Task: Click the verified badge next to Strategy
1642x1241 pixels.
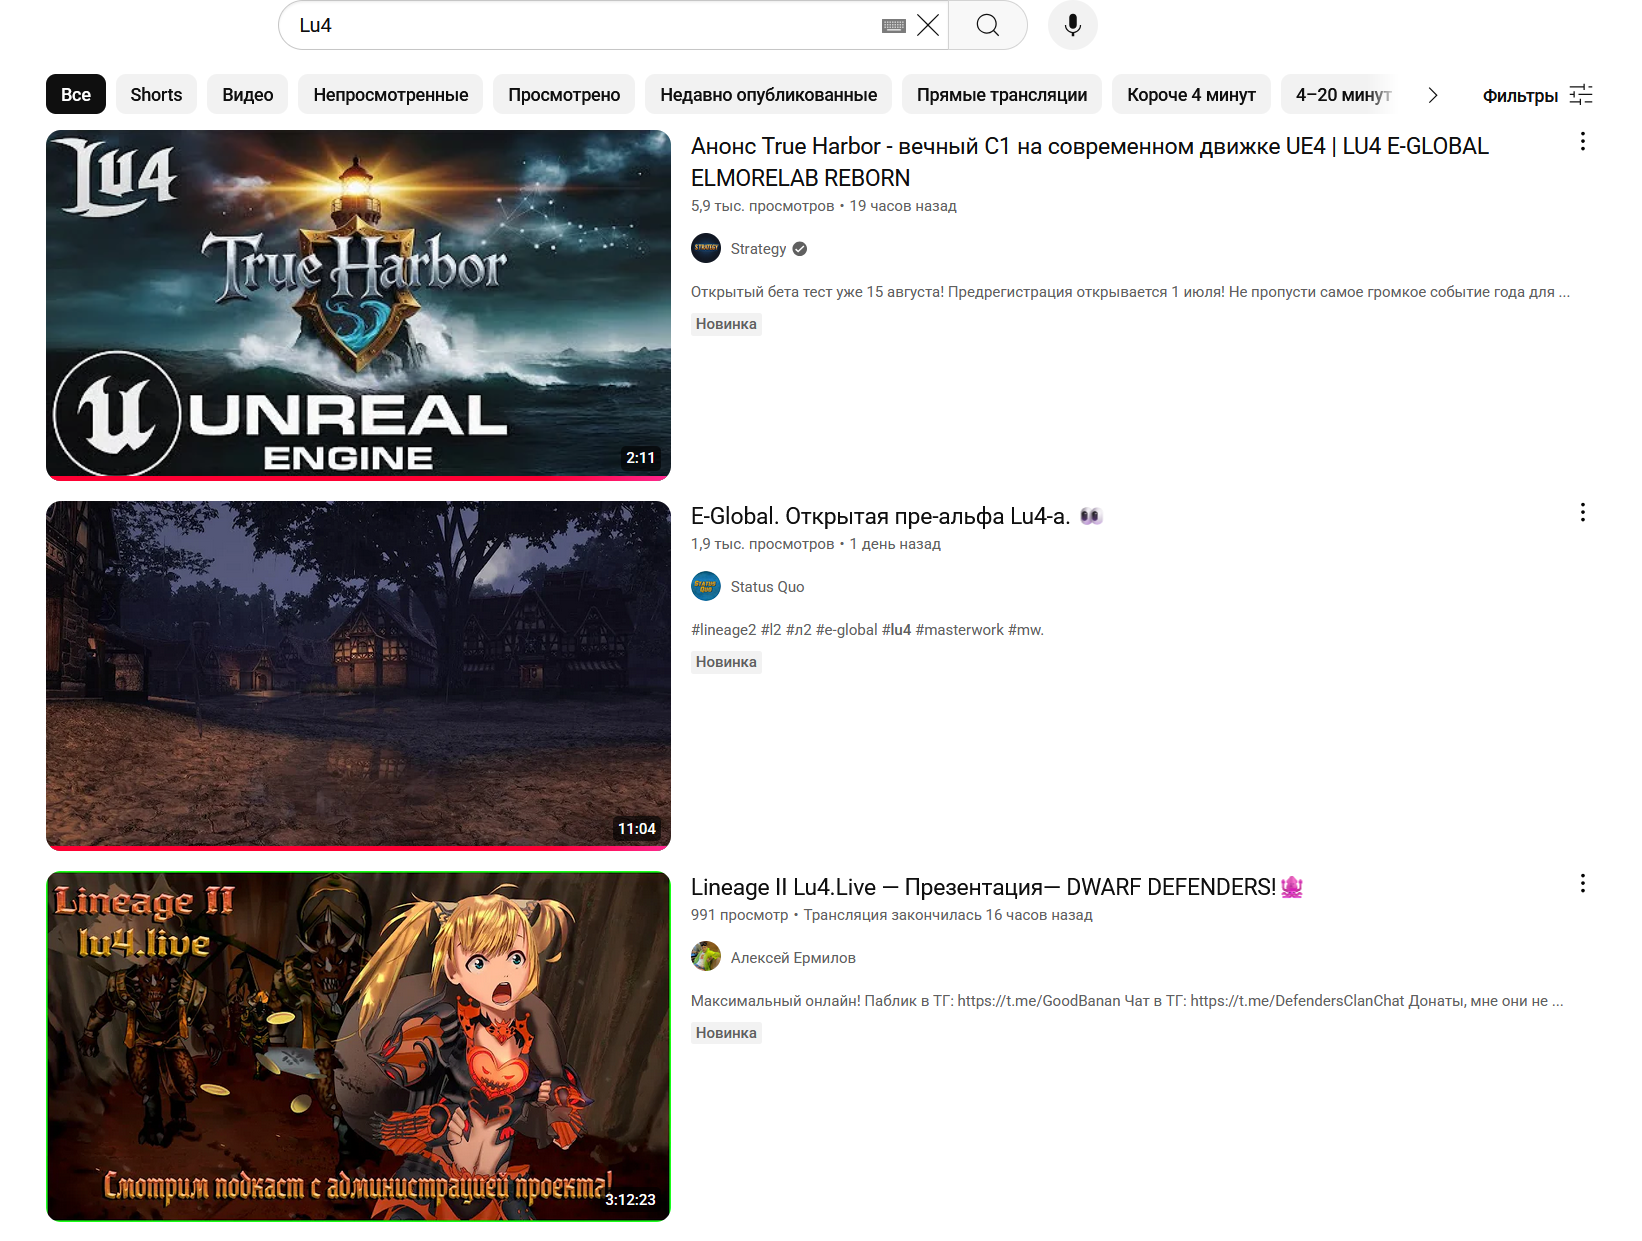Action: pos(800,249)
